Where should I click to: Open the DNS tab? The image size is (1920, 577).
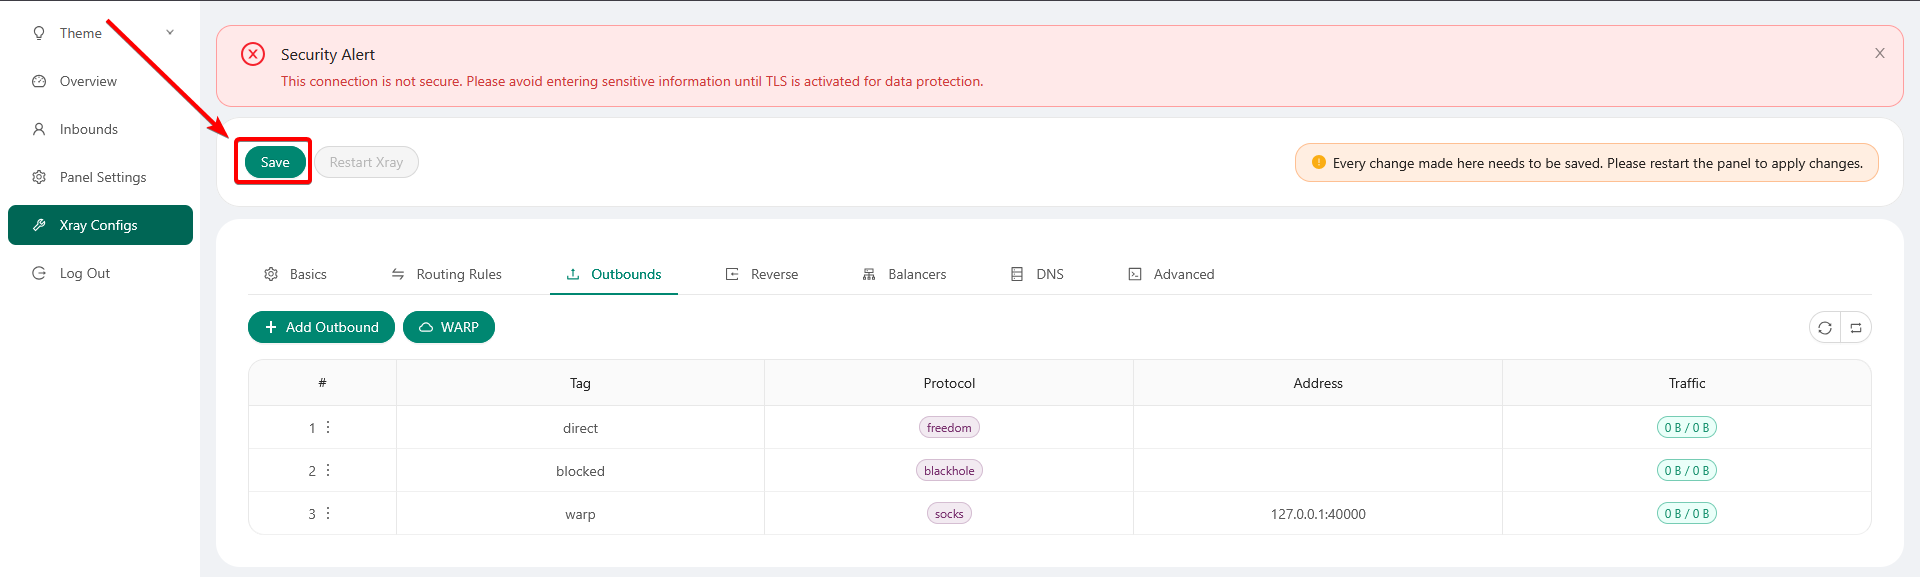pos(1037,274)
